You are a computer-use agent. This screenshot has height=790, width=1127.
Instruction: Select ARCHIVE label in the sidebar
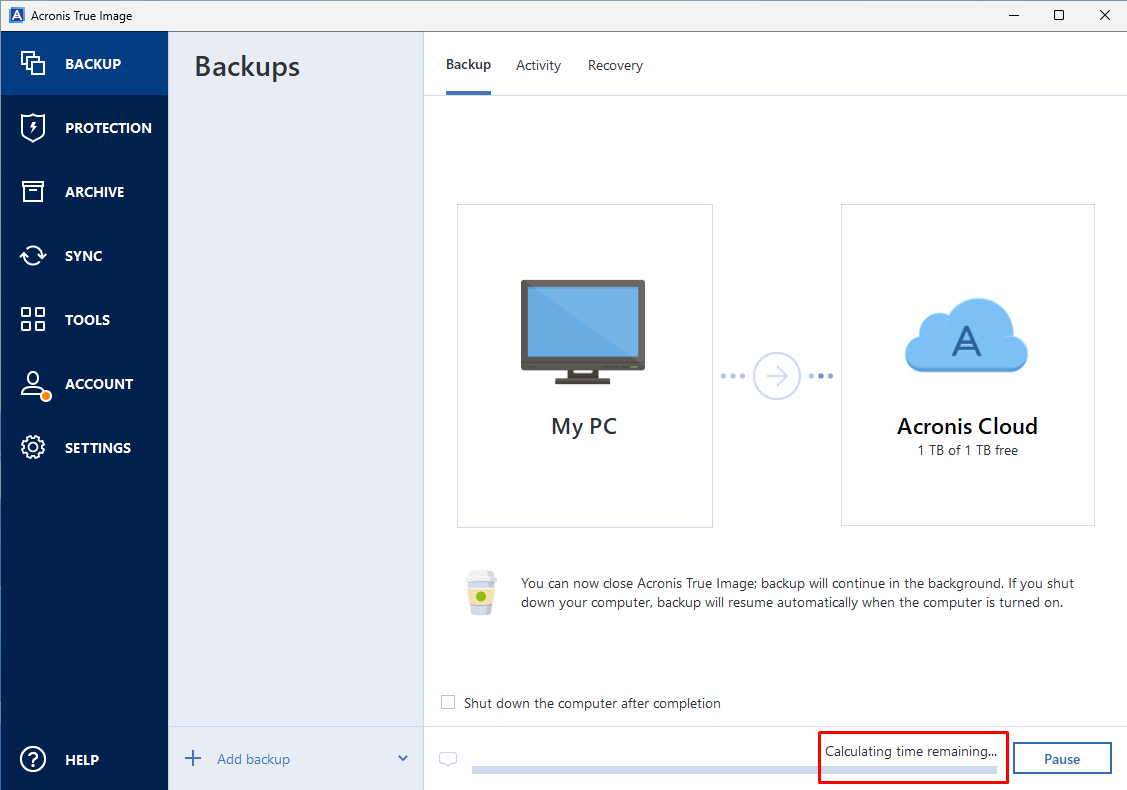click(95, 192)
